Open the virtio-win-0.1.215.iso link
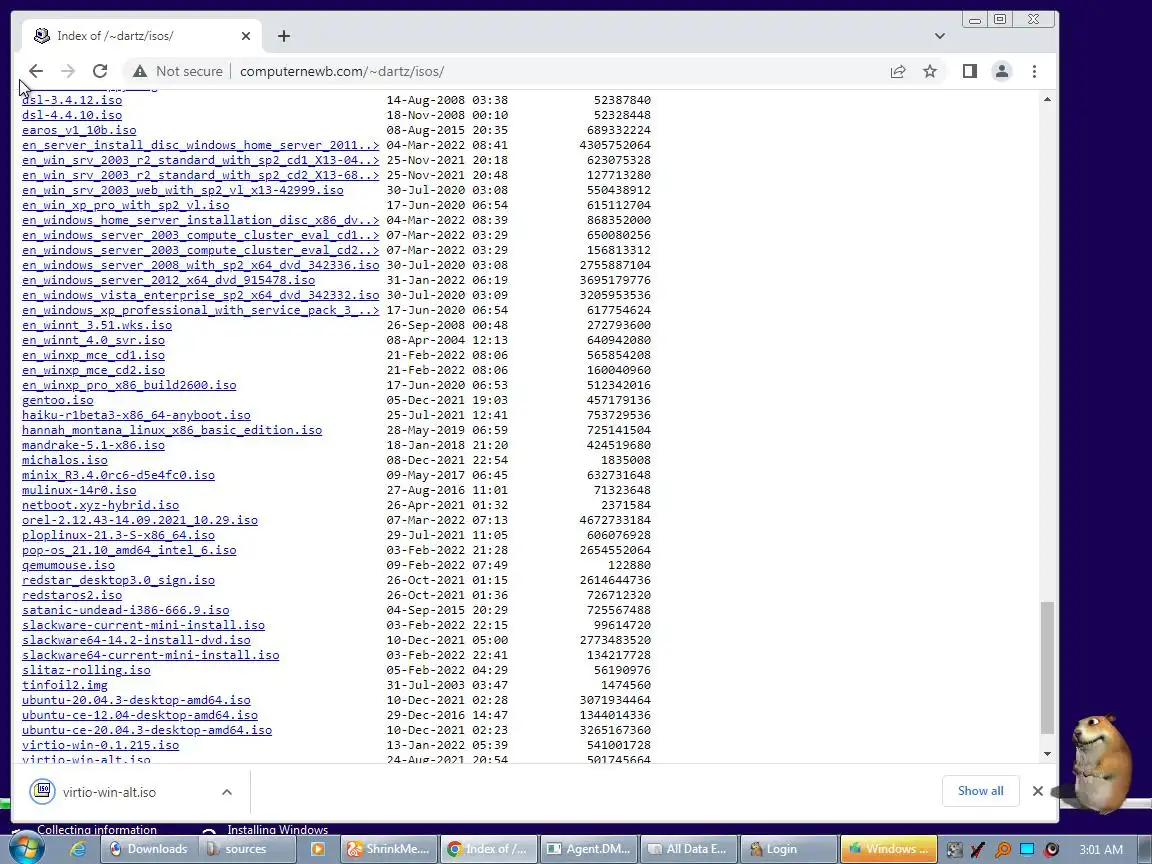Screen dimensions: 1152x864 [101, 745]
